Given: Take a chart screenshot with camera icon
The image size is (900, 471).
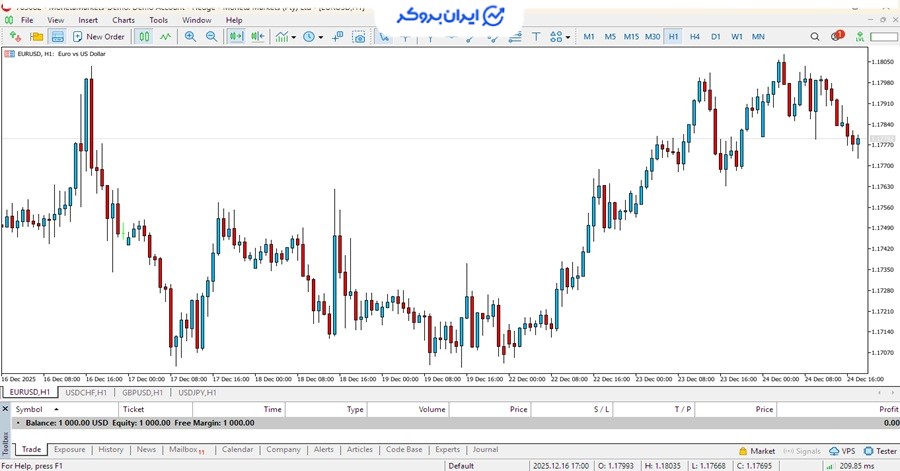Looking at the screenshot, I should [360, 37].
